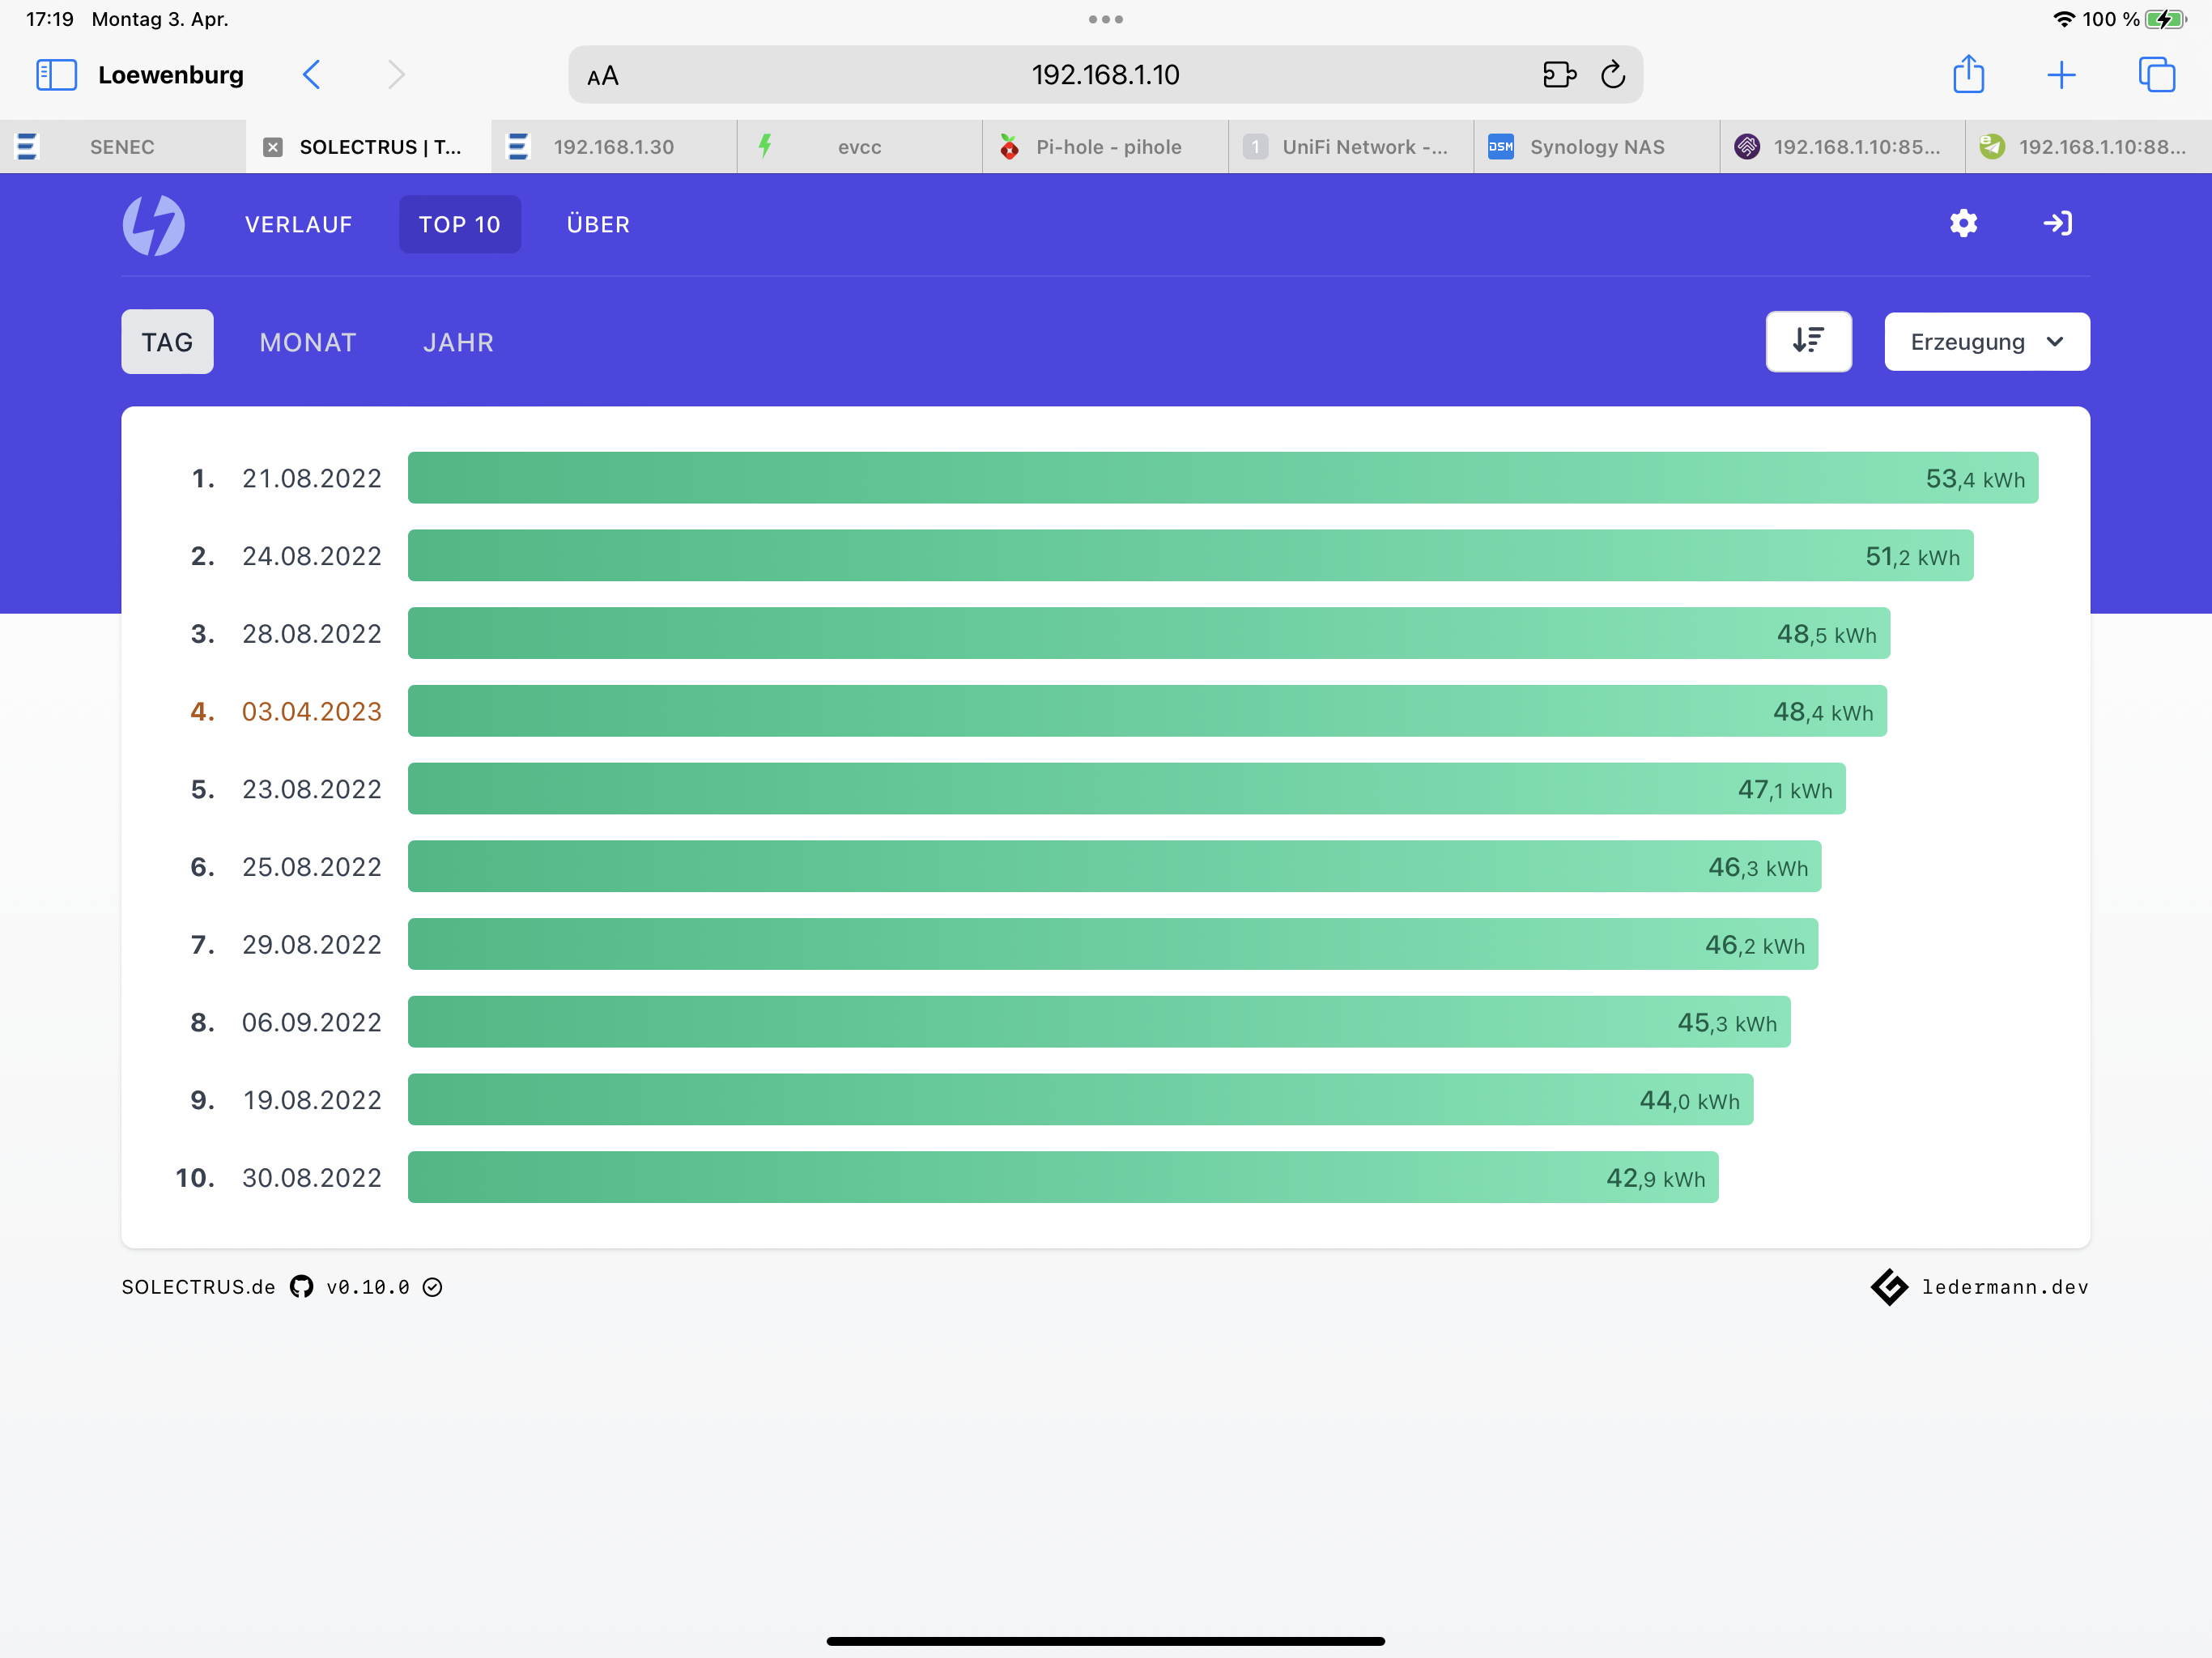Tap the AA reader options dropdown

click(x=603, y=76)
